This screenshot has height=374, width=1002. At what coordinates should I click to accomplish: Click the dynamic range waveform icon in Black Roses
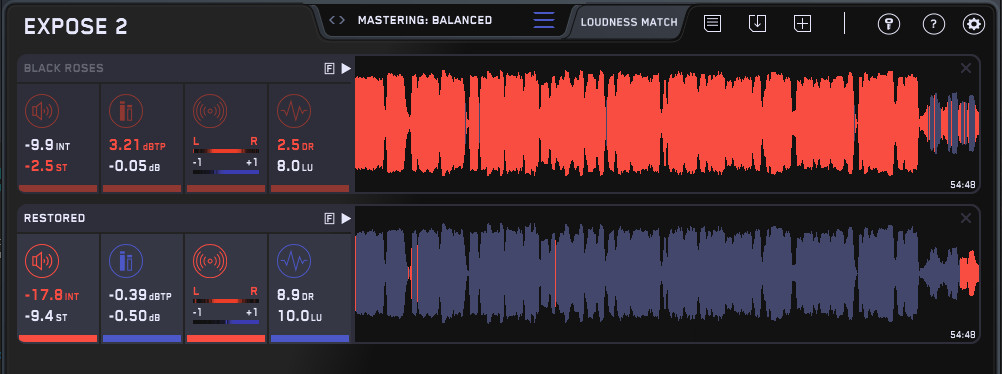[x=294, y=111]
